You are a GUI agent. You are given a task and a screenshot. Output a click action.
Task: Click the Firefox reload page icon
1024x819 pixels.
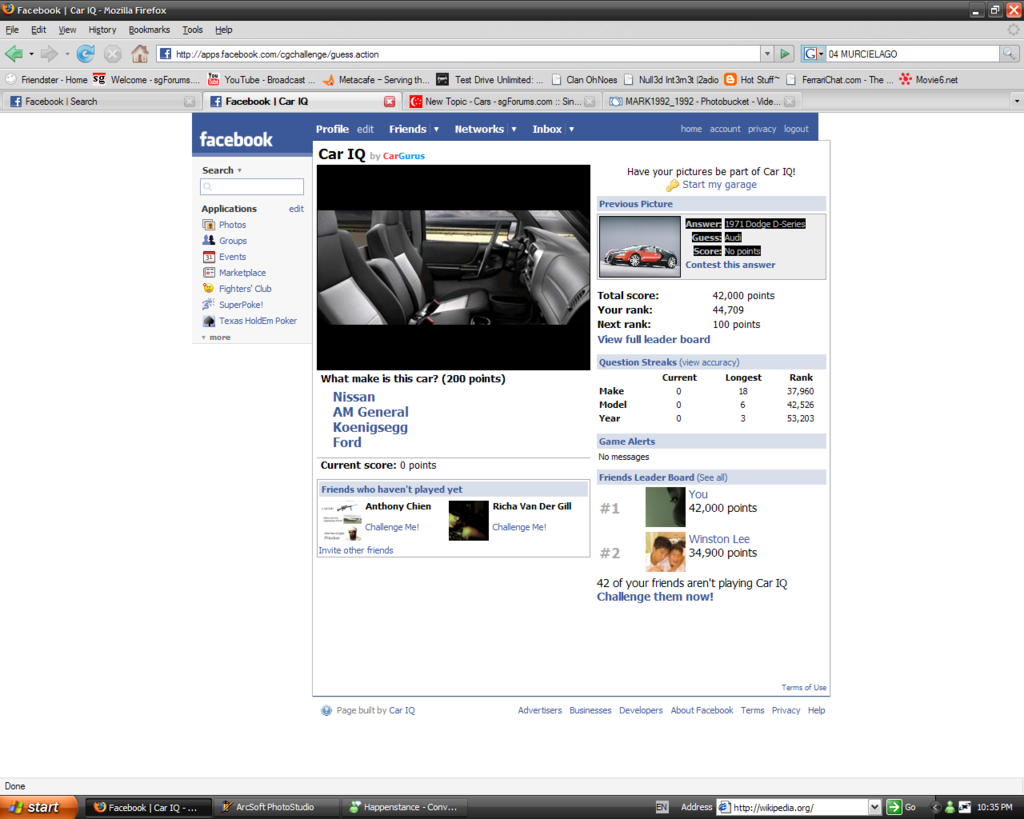[86, 54]
